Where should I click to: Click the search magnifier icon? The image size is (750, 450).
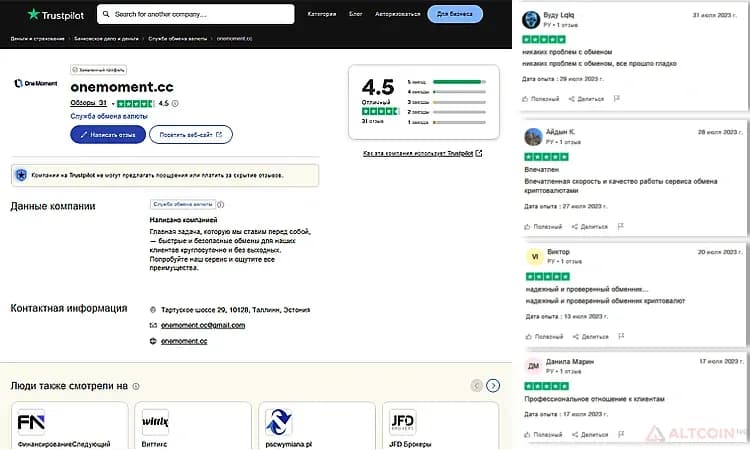(x=106, y=14)
